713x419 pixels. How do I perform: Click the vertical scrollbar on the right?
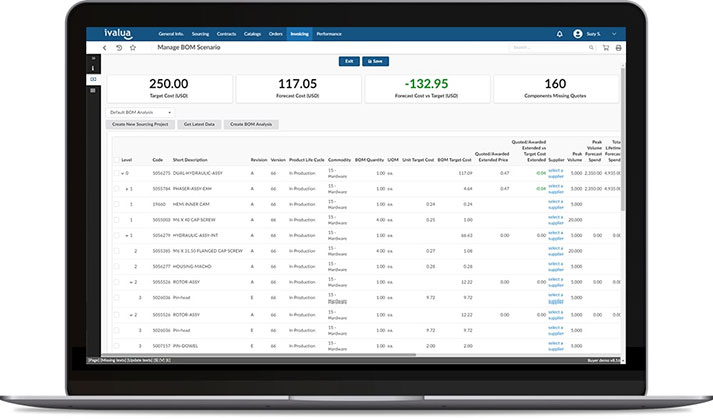click(x=623, y=139)
